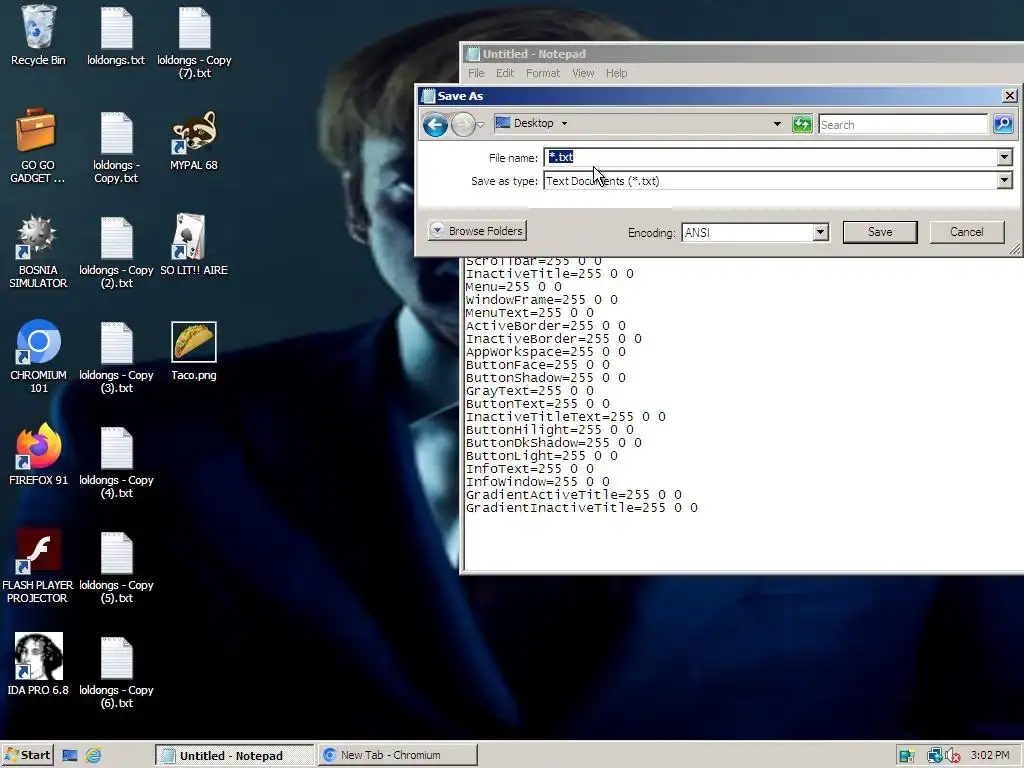Click the Menu=255 0 0 line
The image size is (1024, 768).
513,286
